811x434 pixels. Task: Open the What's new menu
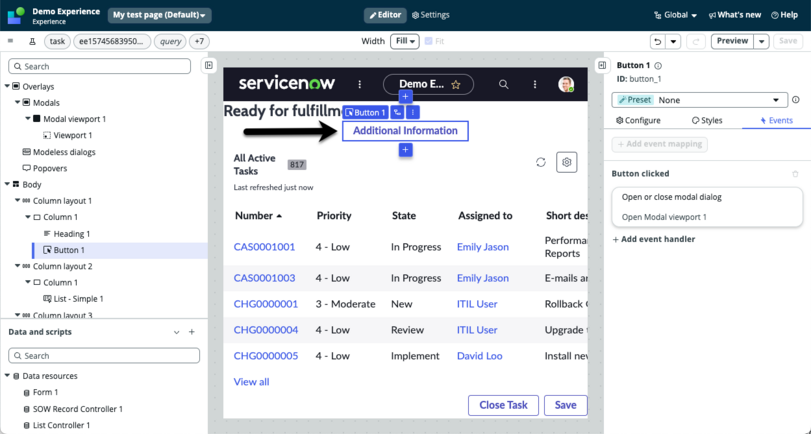point(734,15)
